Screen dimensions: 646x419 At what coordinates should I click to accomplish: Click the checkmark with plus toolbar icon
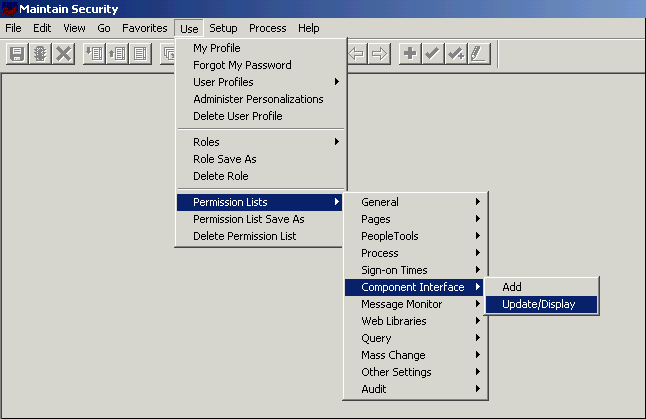coord(456,54)
